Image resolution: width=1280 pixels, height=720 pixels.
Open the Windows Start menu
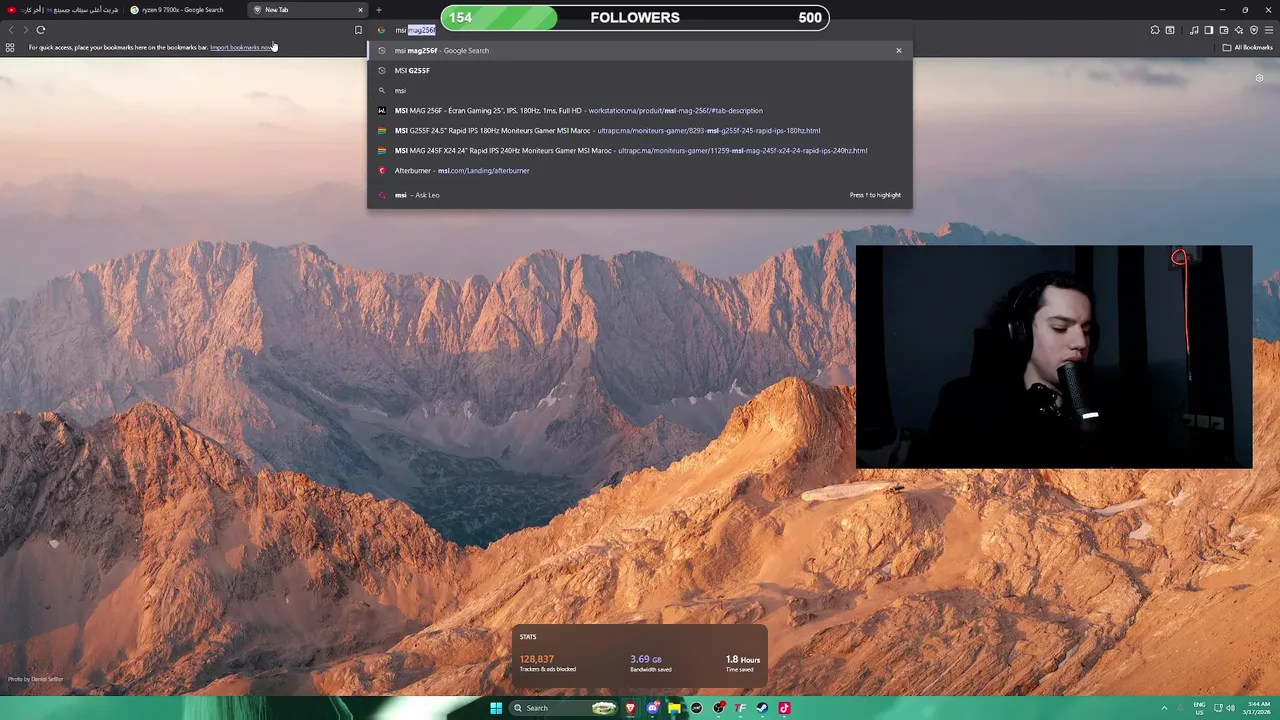click(496, 708)
